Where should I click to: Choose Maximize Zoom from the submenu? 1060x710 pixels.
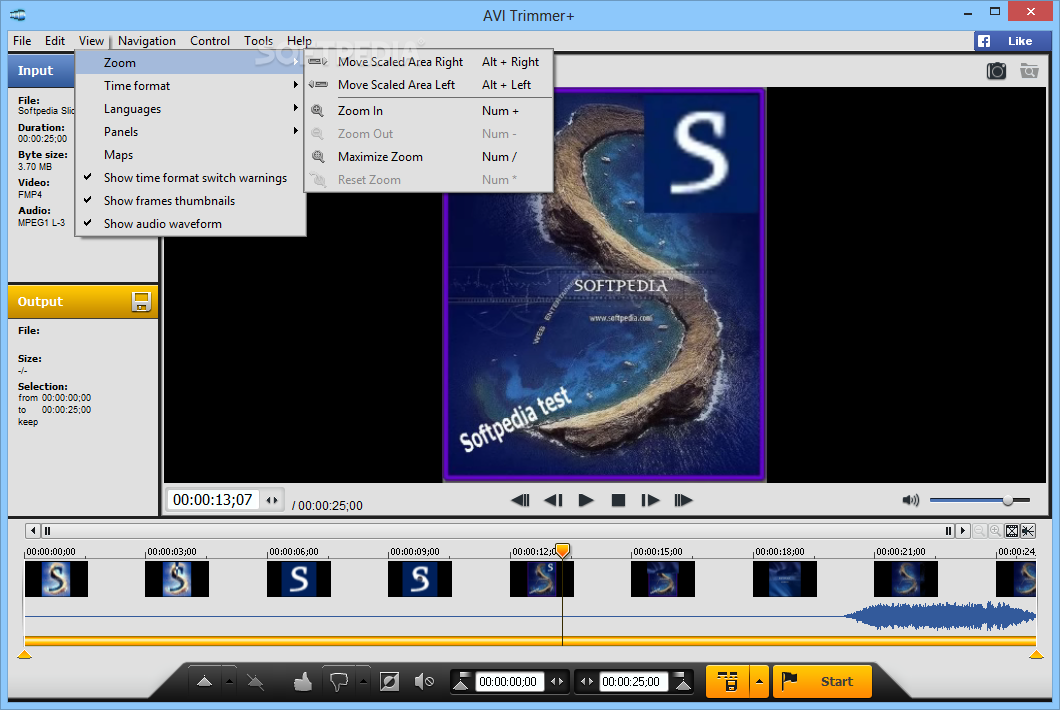[429, 157]
